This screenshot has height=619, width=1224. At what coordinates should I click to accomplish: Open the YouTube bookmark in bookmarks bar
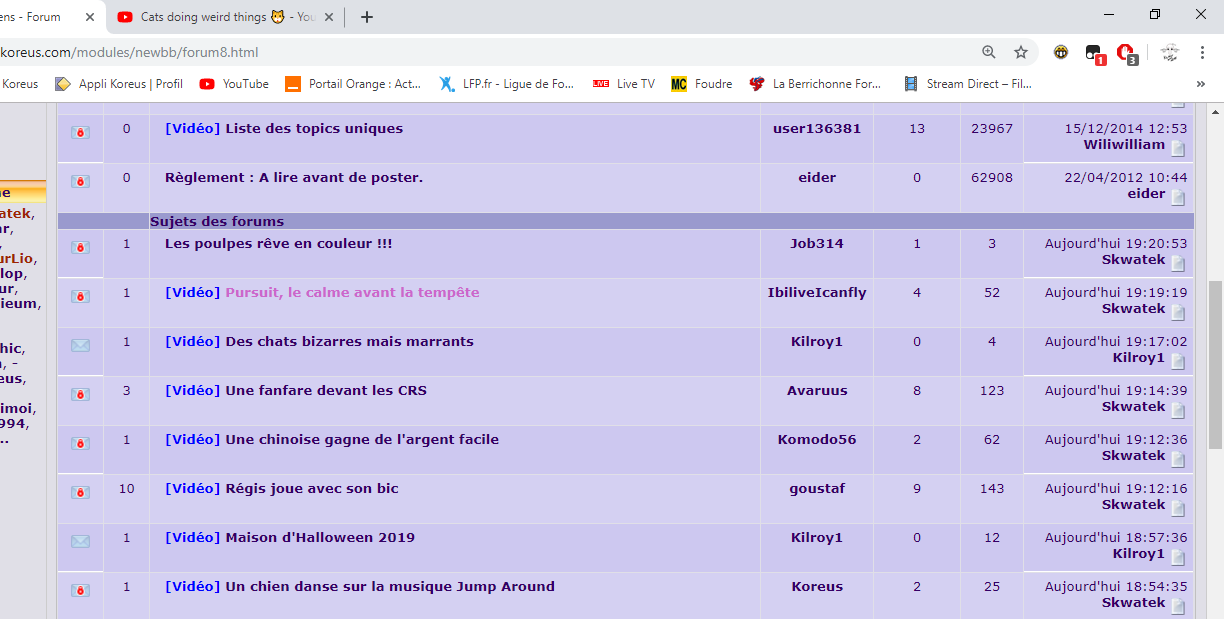234,84
